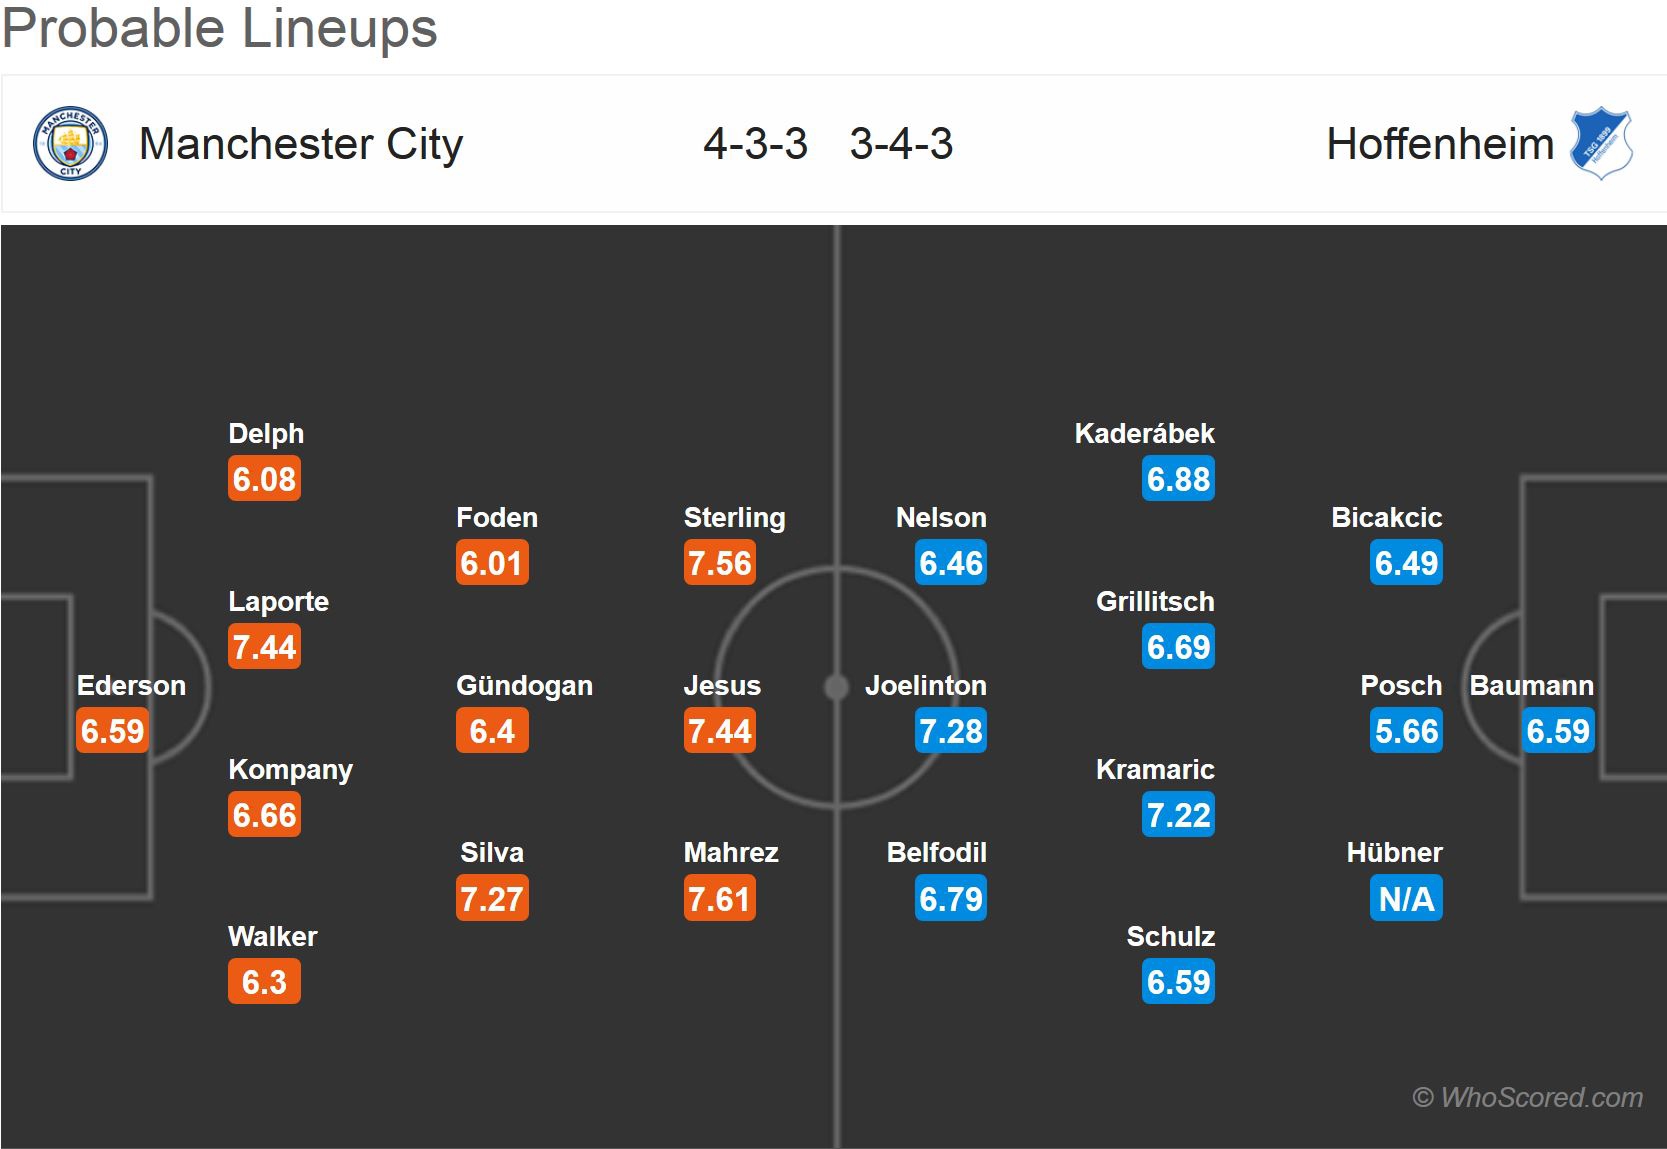Select Laporte's 7.44 rating badge
This screenshot has height=1149, width=1667.
(x=264, y=647)
